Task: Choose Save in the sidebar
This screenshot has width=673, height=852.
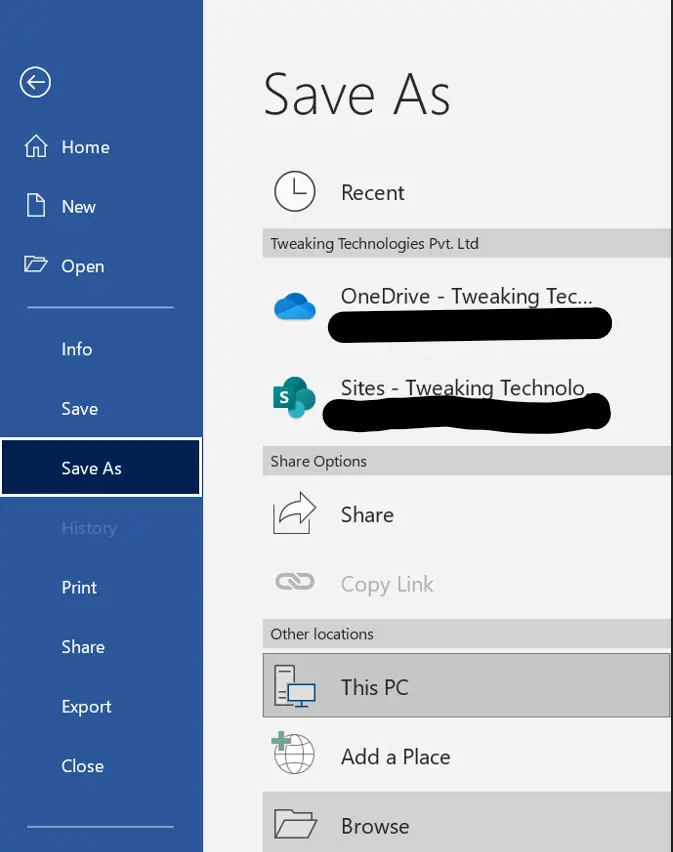Action: click(x=101, y=409)
